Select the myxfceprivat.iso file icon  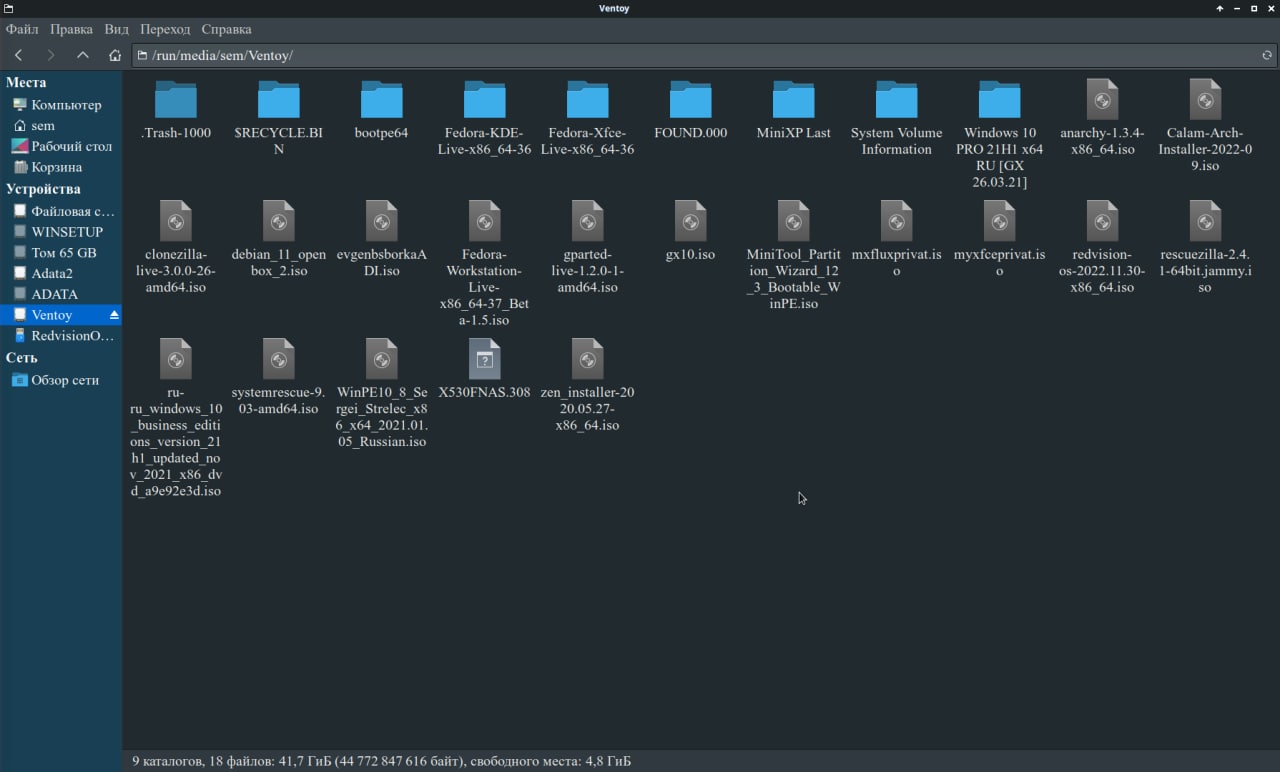pos(999,221)
